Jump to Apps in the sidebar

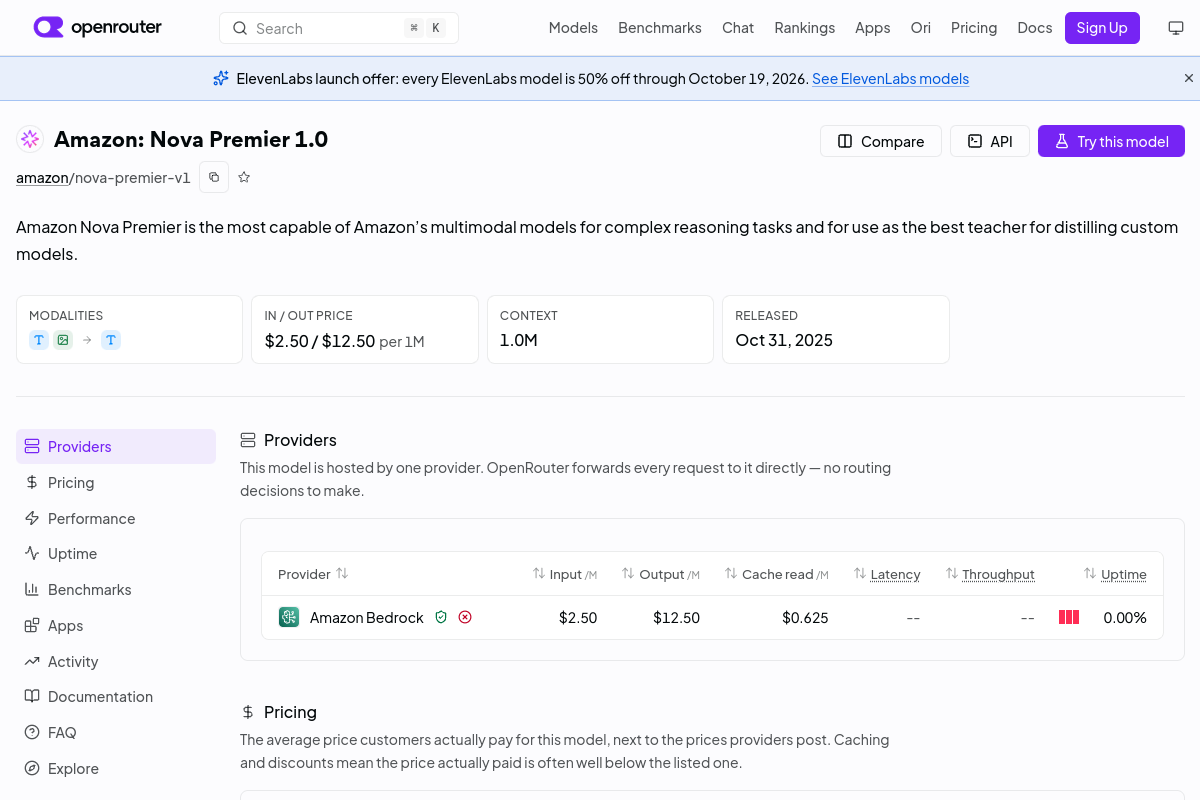click(116, 625)
